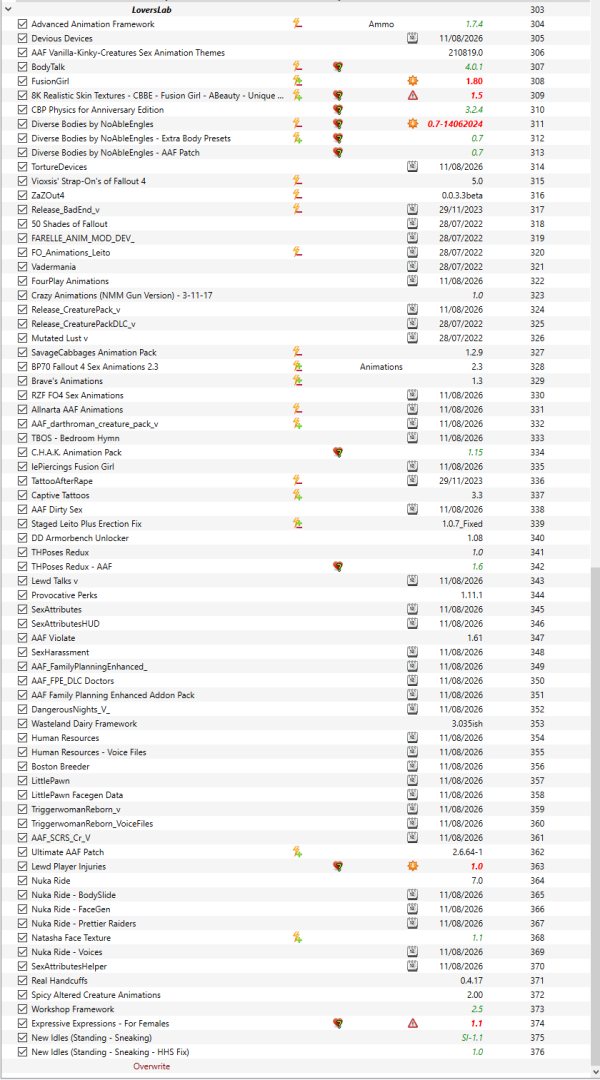
Task: Select the Crazy Animations (NMM Gun Version) row
Action: click(x=295, y=295)
